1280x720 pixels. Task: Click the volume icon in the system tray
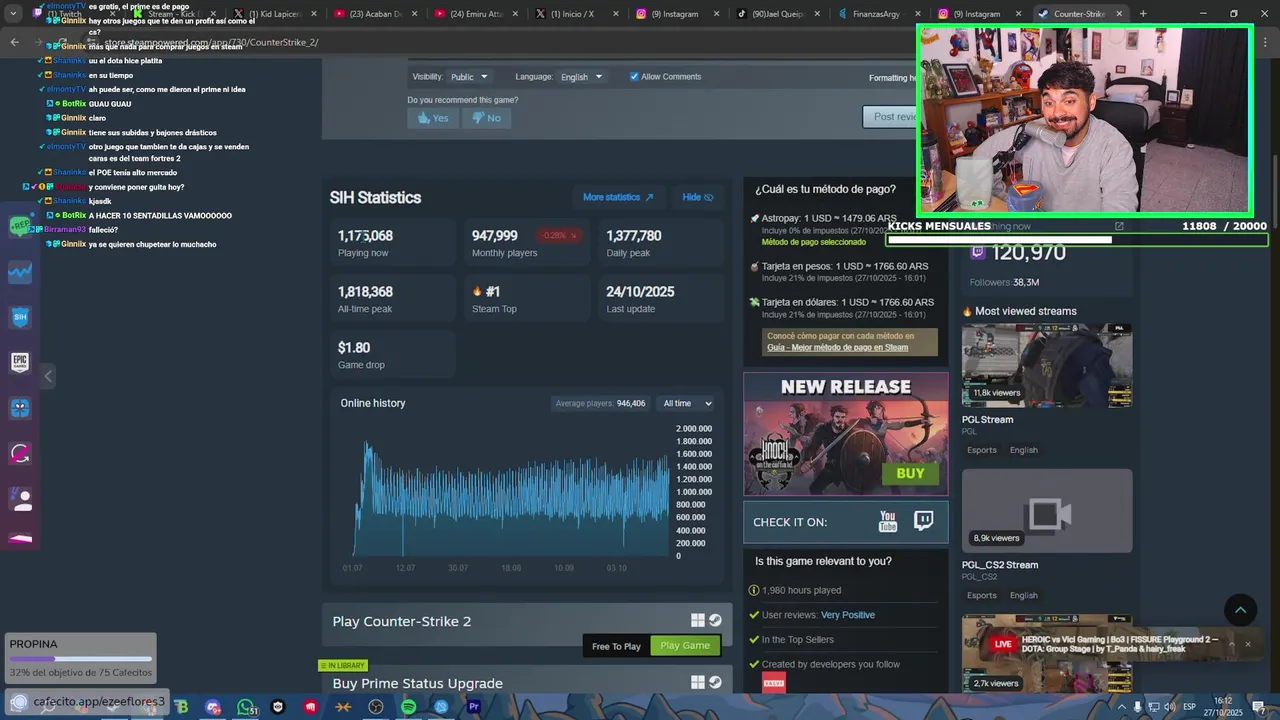pyautogui.click(x=1168, y=707)
